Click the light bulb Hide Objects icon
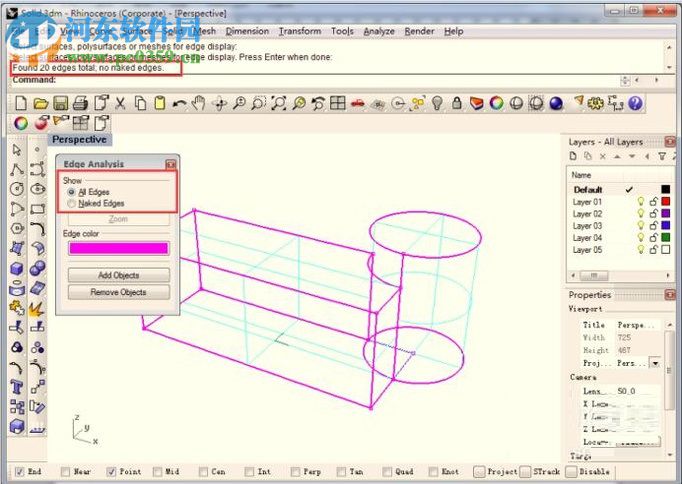This screenshot has width=682, height=484. click(437, 103)
